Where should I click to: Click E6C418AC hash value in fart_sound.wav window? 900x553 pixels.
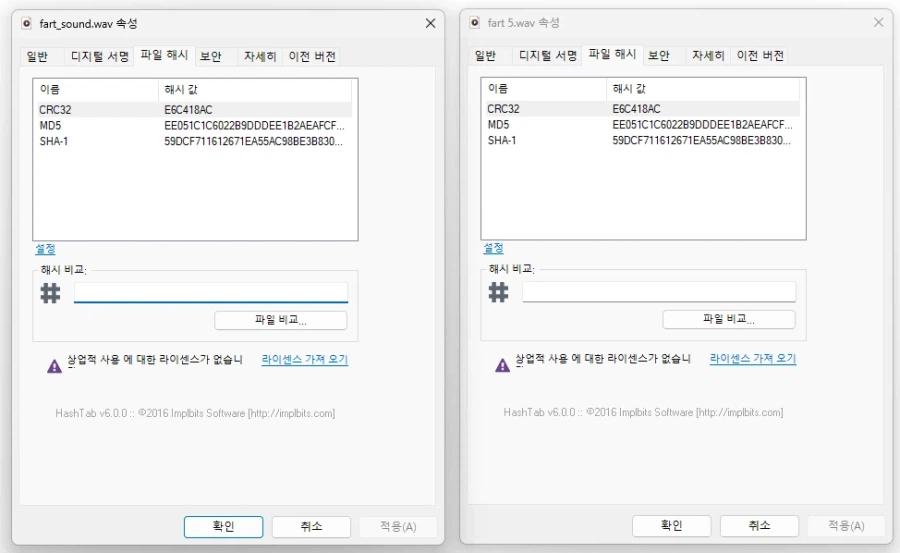pos(188,110)
